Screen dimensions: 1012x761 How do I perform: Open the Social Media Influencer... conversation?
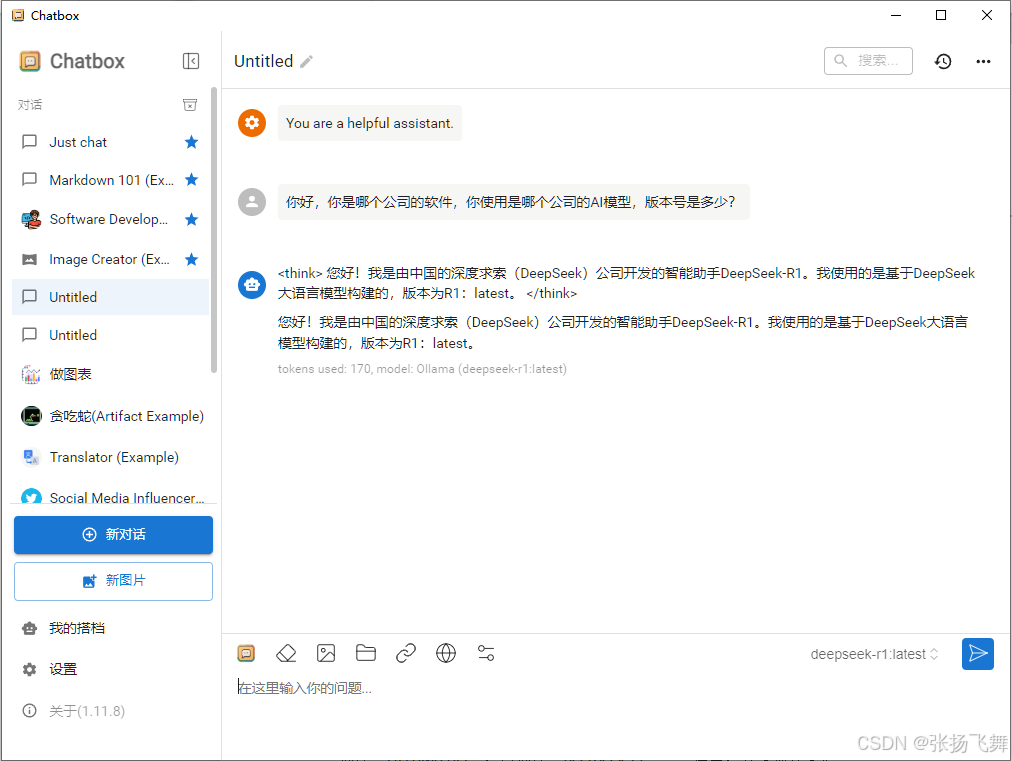pos(110,498)
